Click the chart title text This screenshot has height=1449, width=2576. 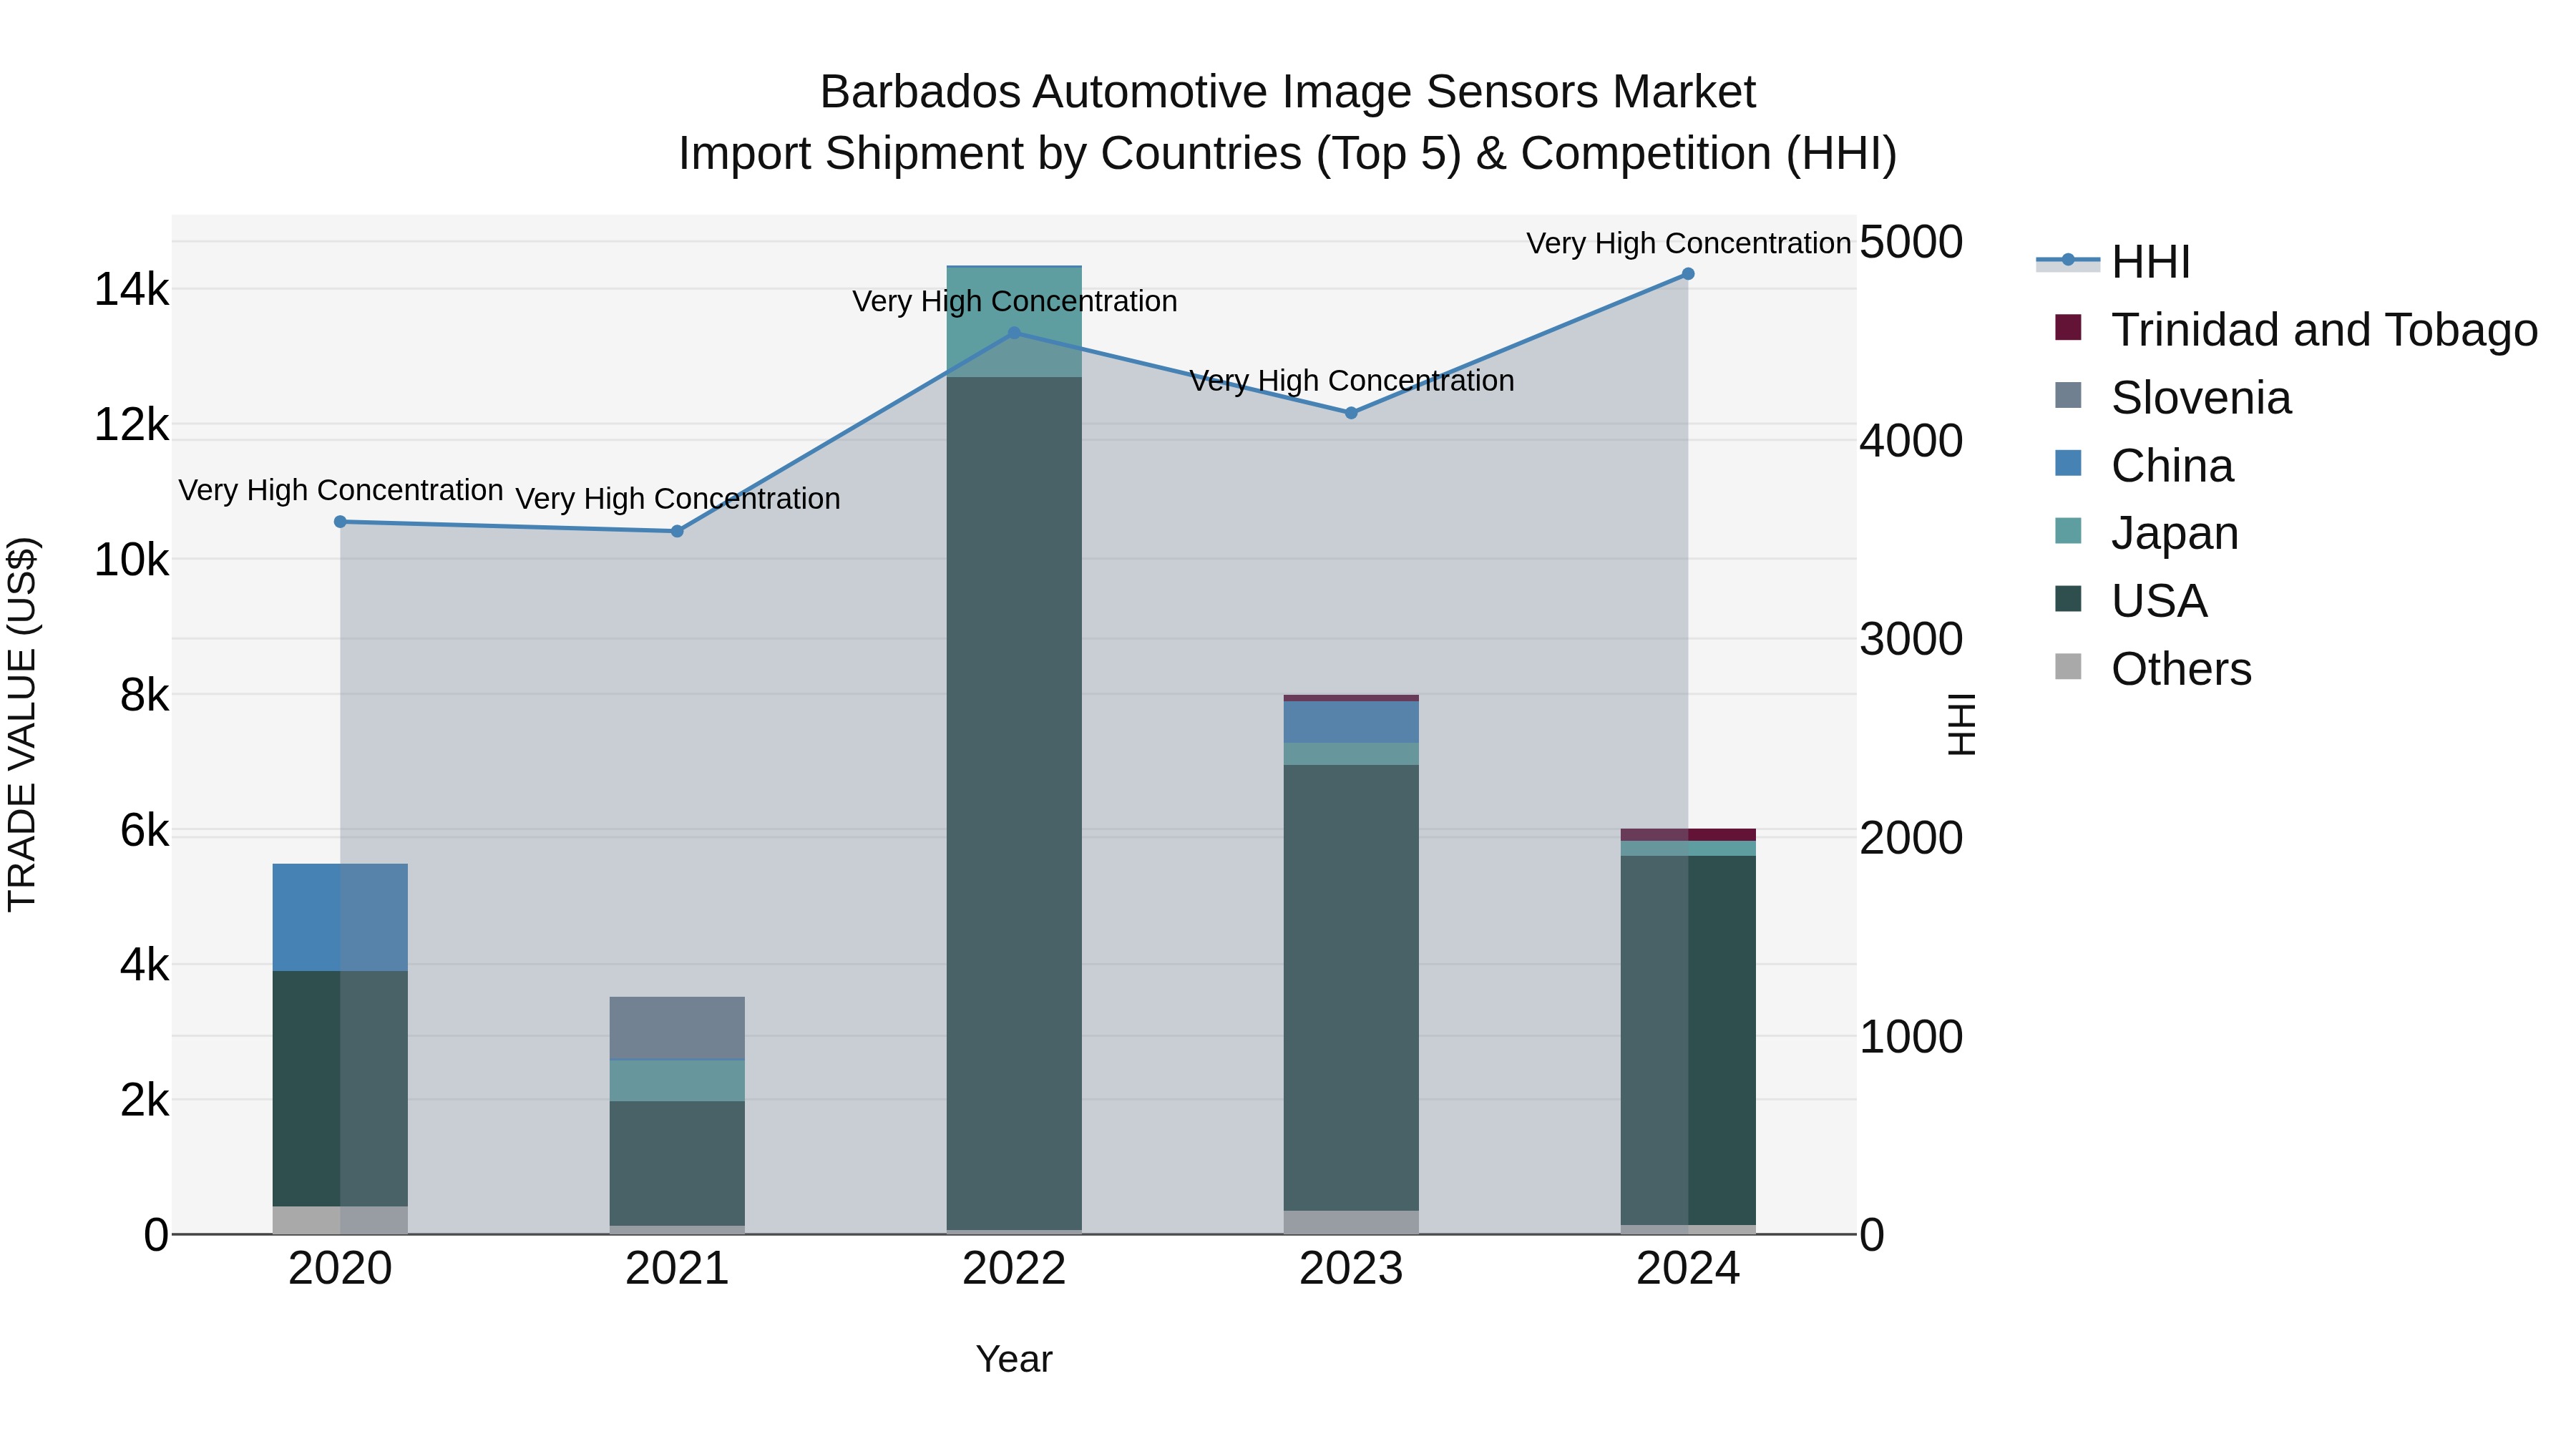pyautogui.click(x=1288, y=122)
